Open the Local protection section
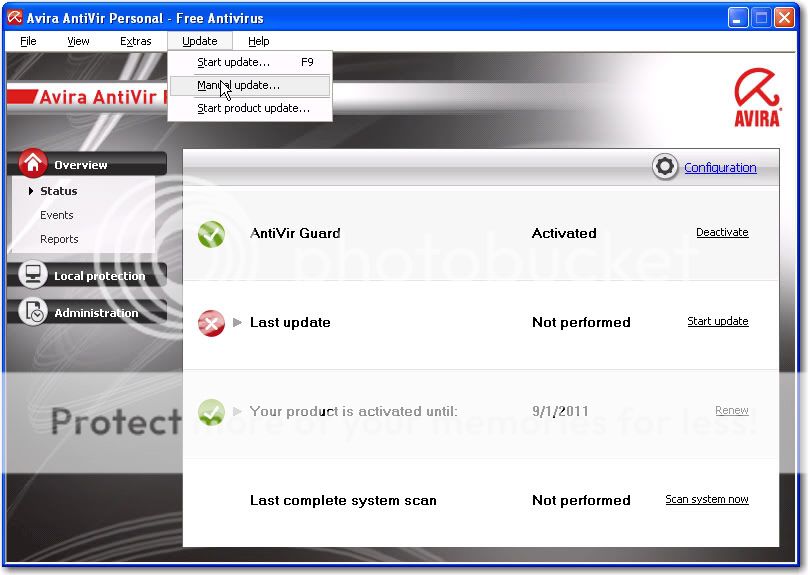The image size is (808, 575). pos(88,275)
